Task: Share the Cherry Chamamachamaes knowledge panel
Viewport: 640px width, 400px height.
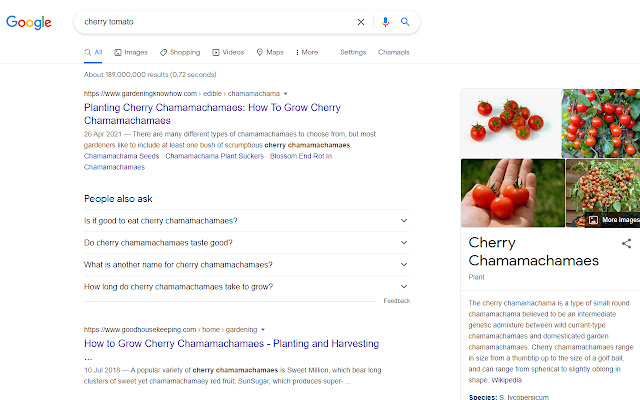Action: (627, 243)
